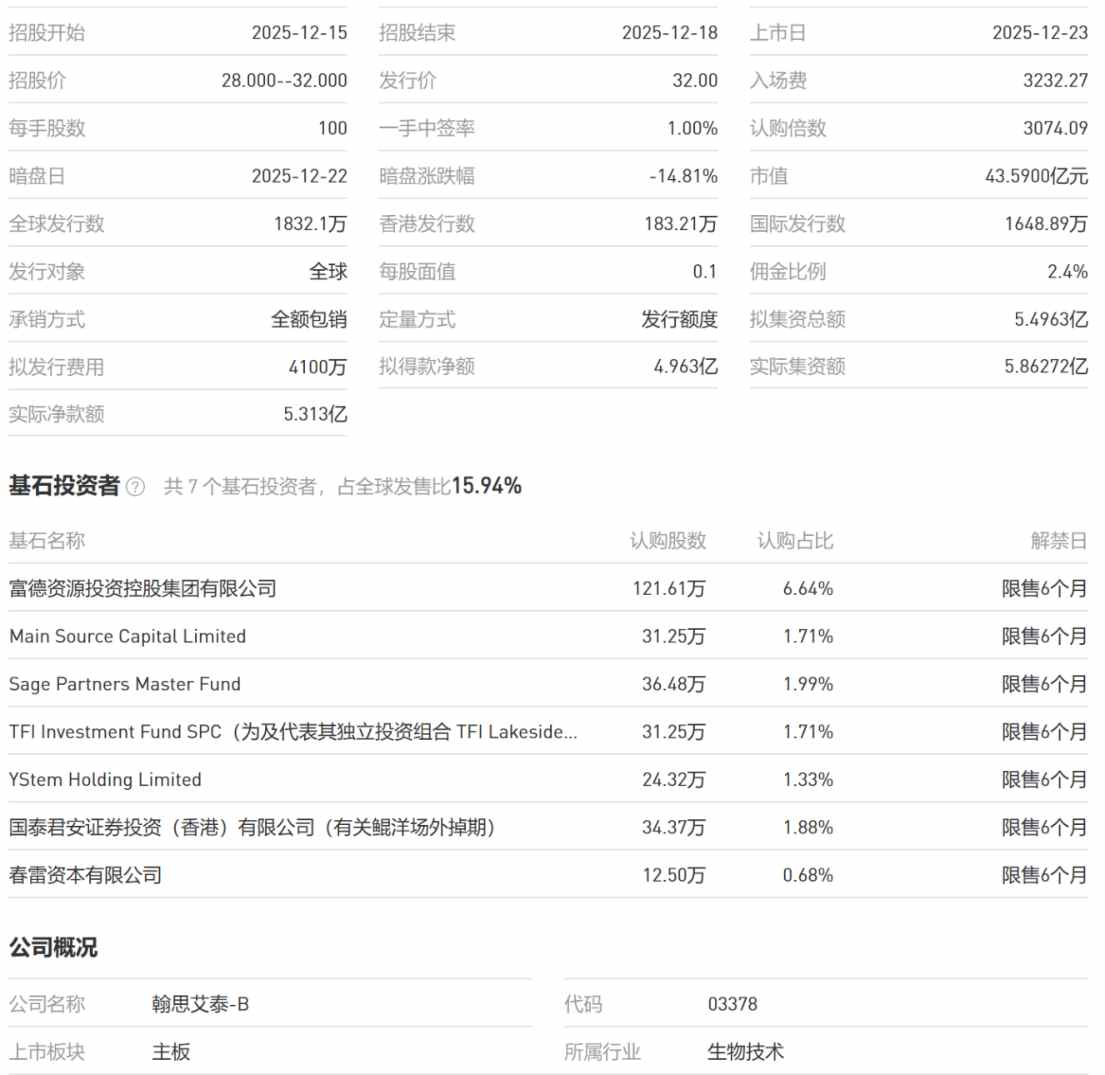1105x1075 pixels.
Task: Select the 34.37万 shares value
Action: tap(674, 827)
